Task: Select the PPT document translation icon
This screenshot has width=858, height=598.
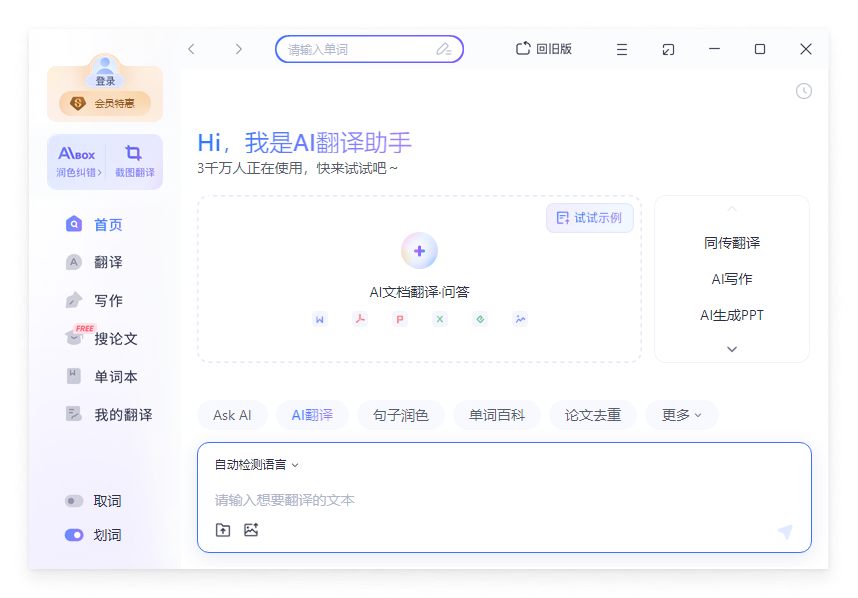Action: (x=400, y=319)
